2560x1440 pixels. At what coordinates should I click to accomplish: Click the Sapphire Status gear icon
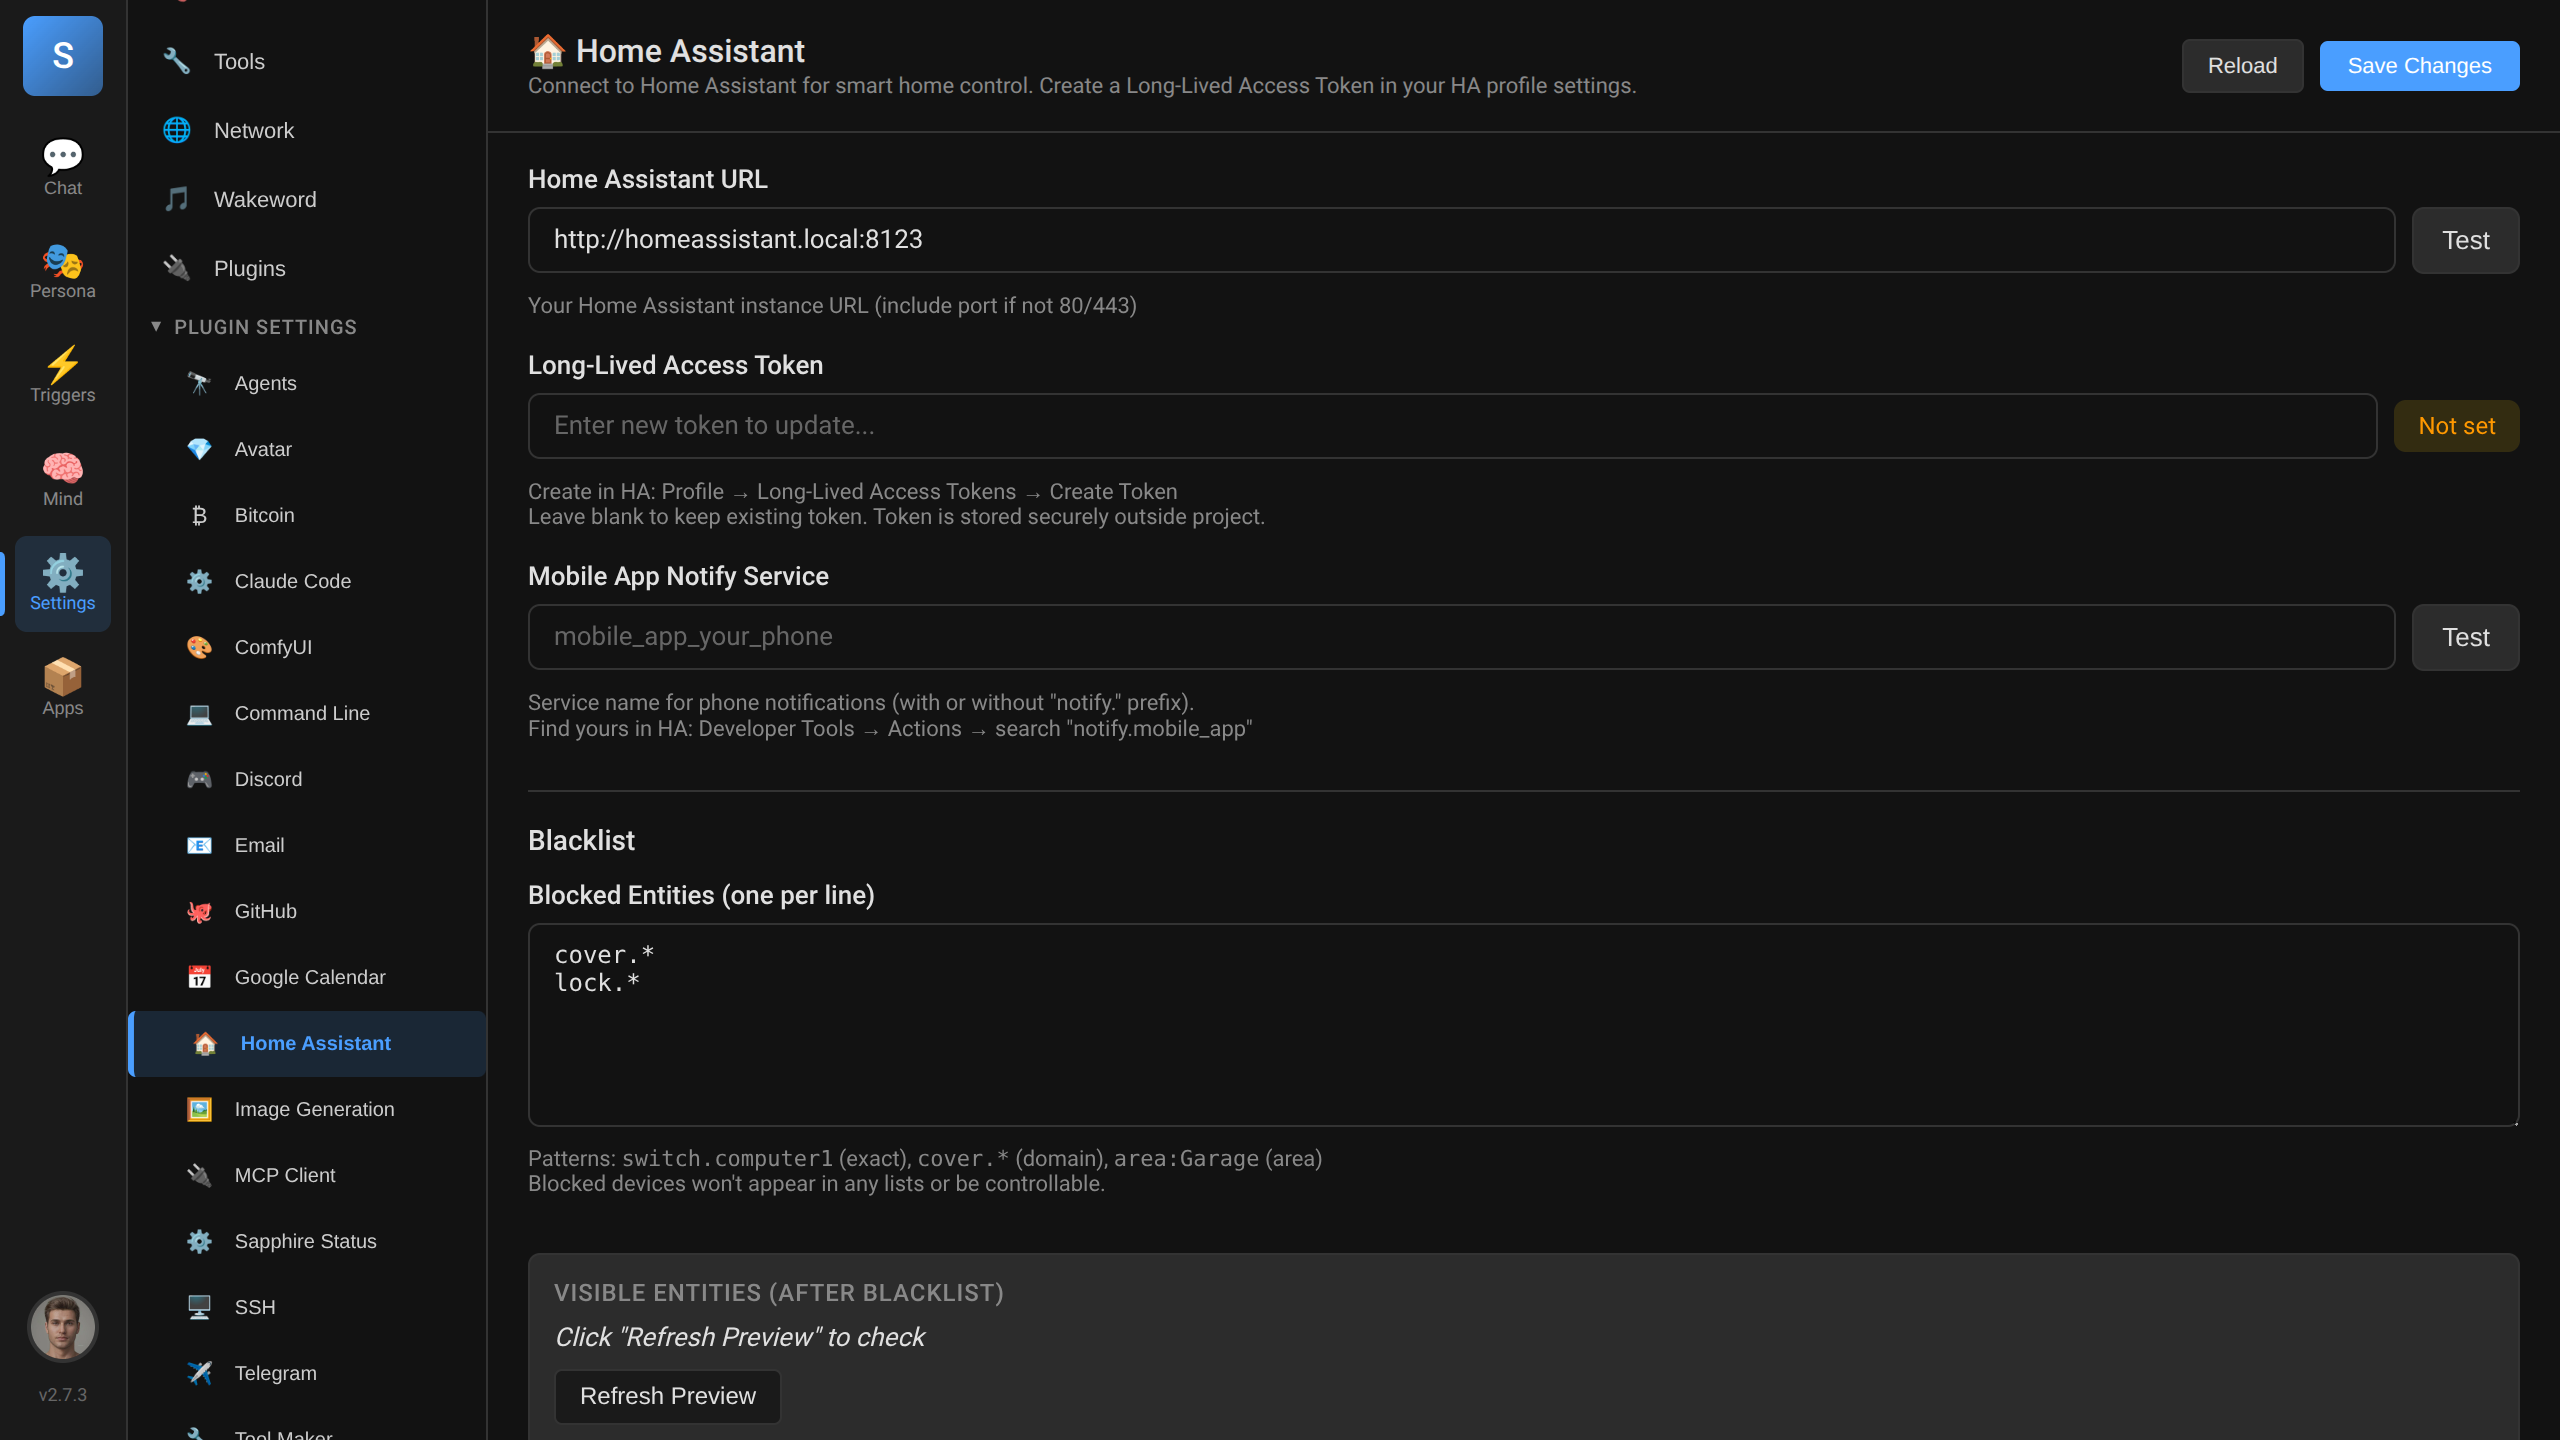coord(199,1241)
